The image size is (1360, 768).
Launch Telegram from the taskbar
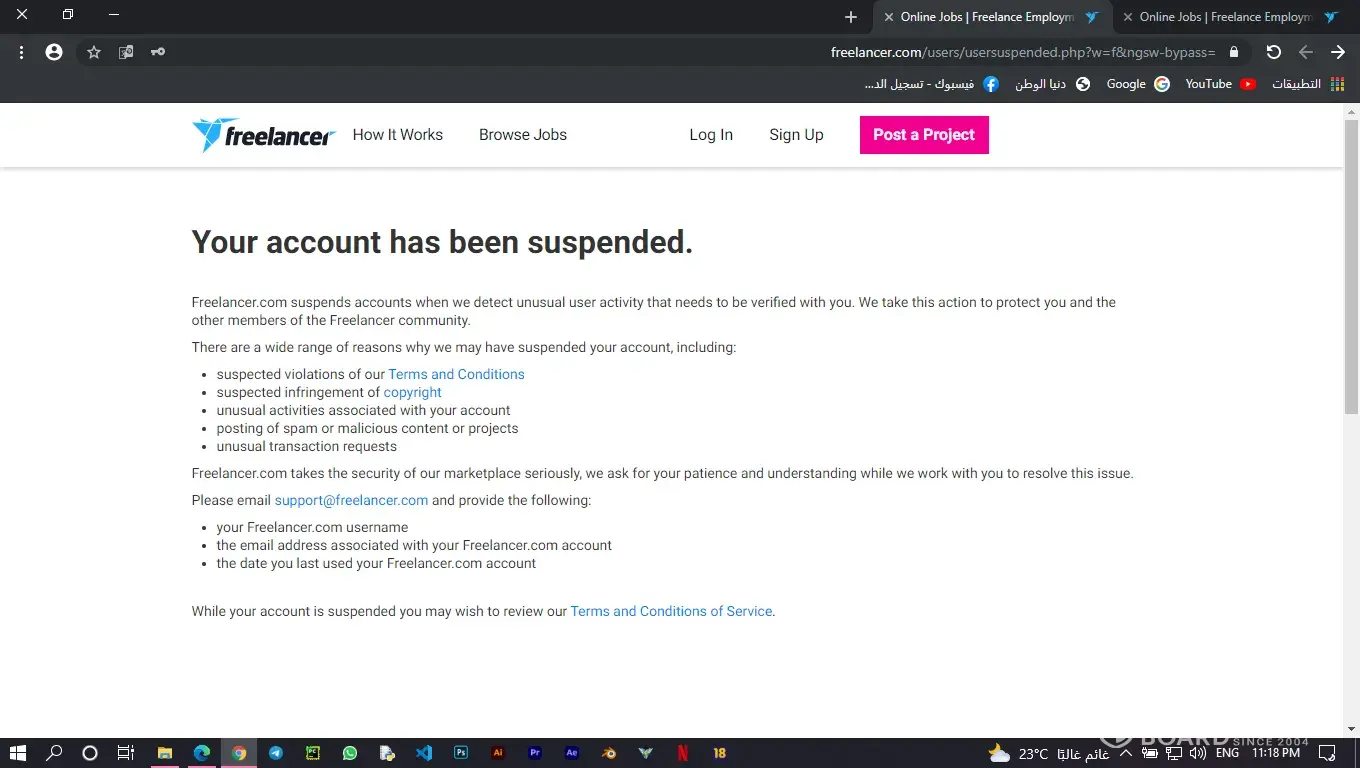coord(276,753)
